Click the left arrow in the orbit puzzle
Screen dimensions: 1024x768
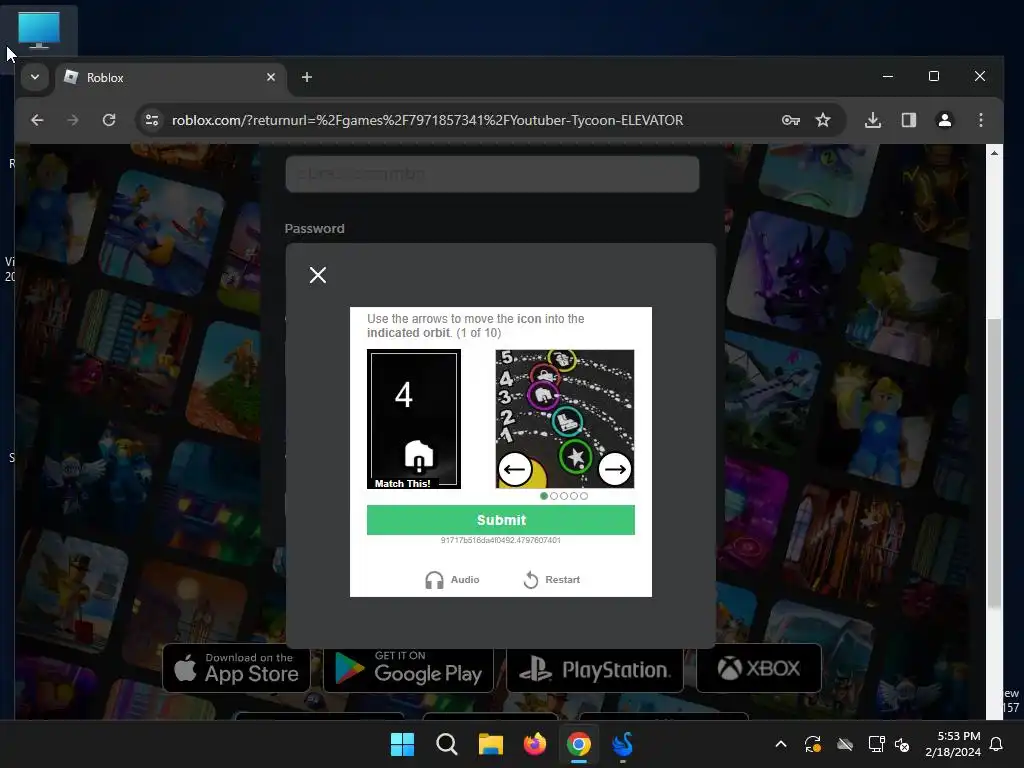tap(515, 469)
